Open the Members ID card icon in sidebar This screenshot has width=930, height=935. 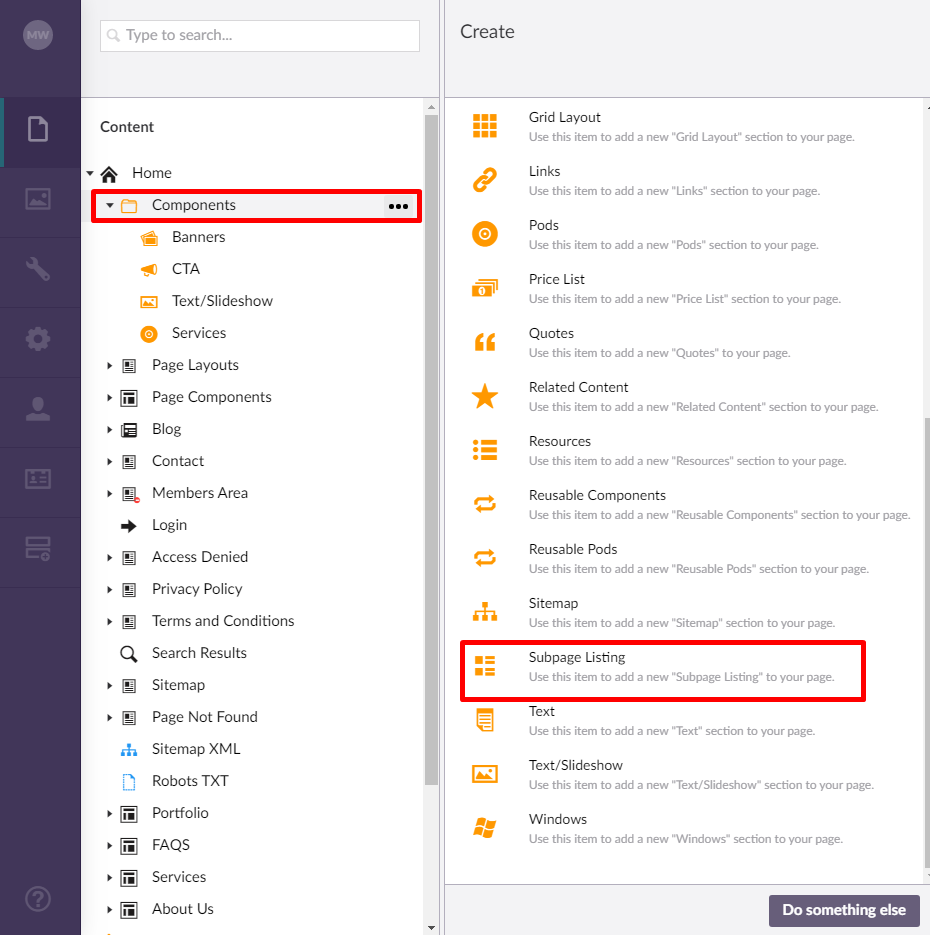click(x=38, y=479)
